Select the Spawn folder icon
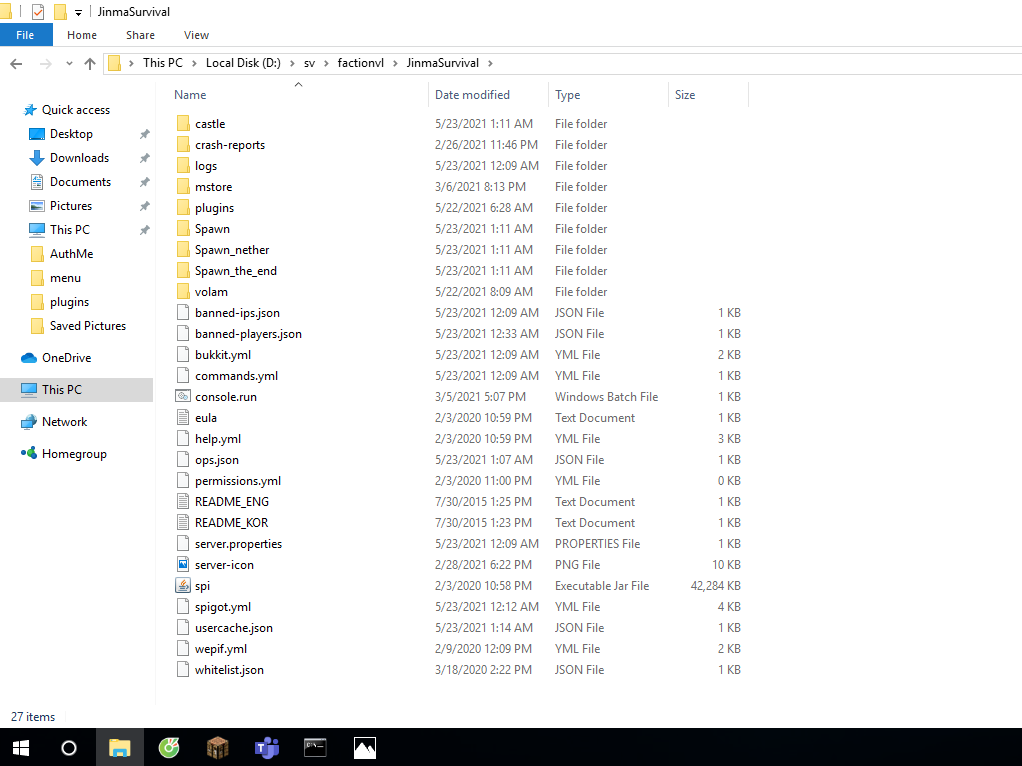 183,228
